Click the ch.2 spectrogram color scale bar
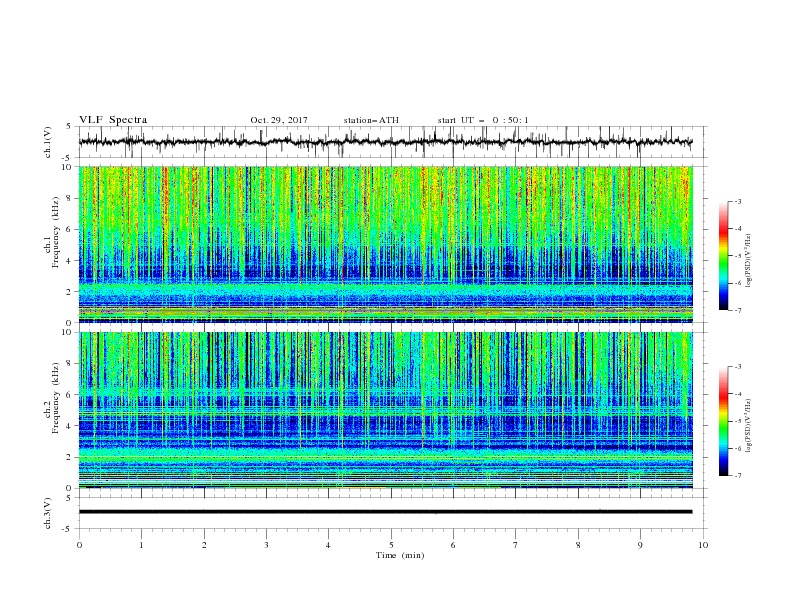Image resolution: width=792 pixels, height=612 pixels. (x=723, y=421)
